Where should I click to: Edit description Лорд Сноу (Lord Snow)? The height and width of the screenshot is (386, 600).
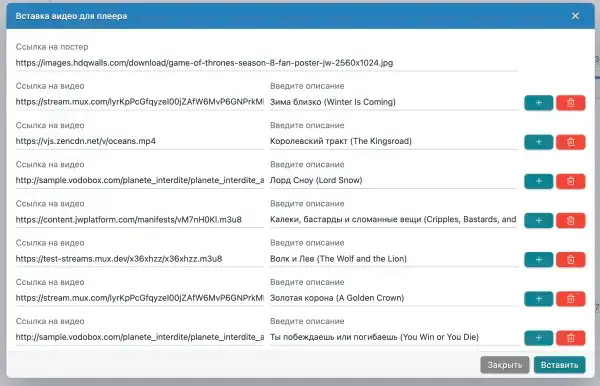tap(394, 181)
